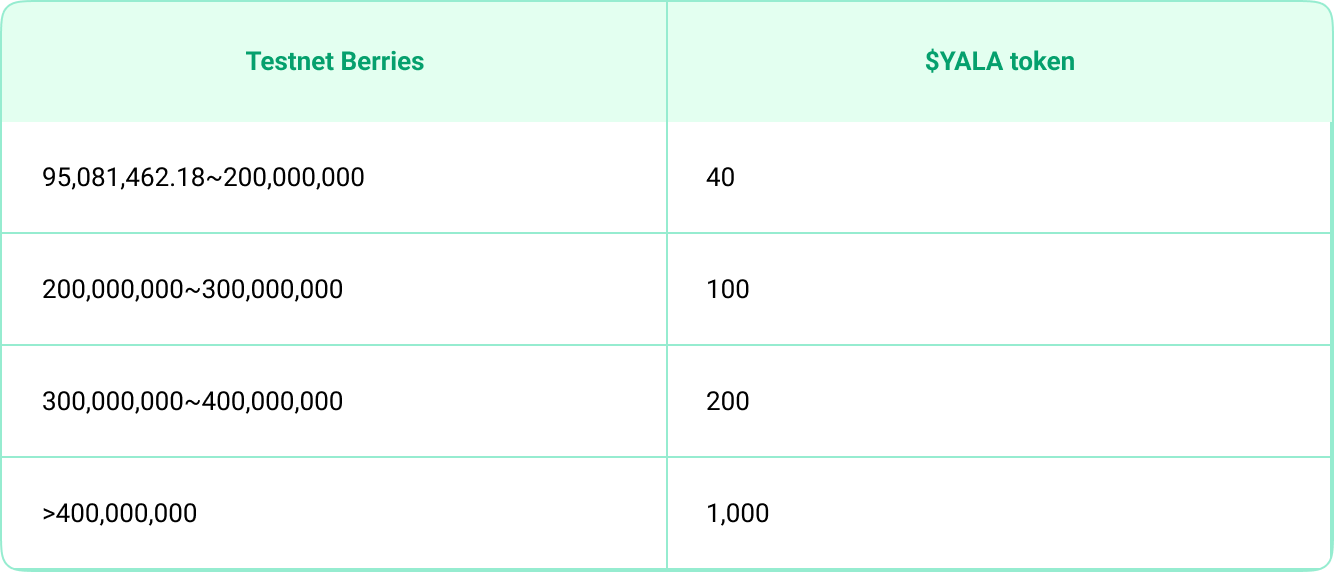Image resolution: width=1334 pixels, height=572 pixels.
Task: Select the 300,000,000~400,000,000 range cell
Action: click(334, 402)
